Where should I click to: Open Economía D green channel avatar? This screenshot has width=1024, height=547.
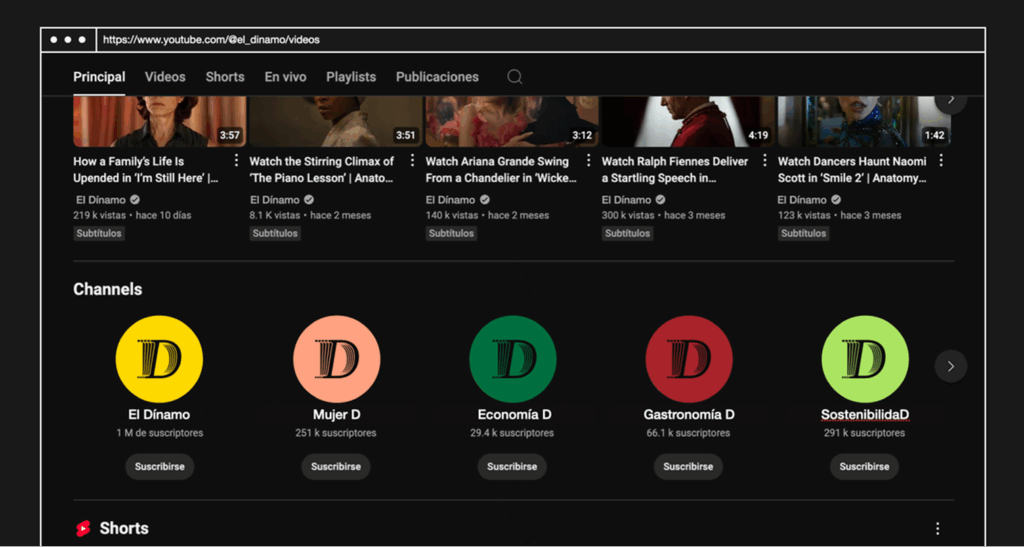pos(513,359)
